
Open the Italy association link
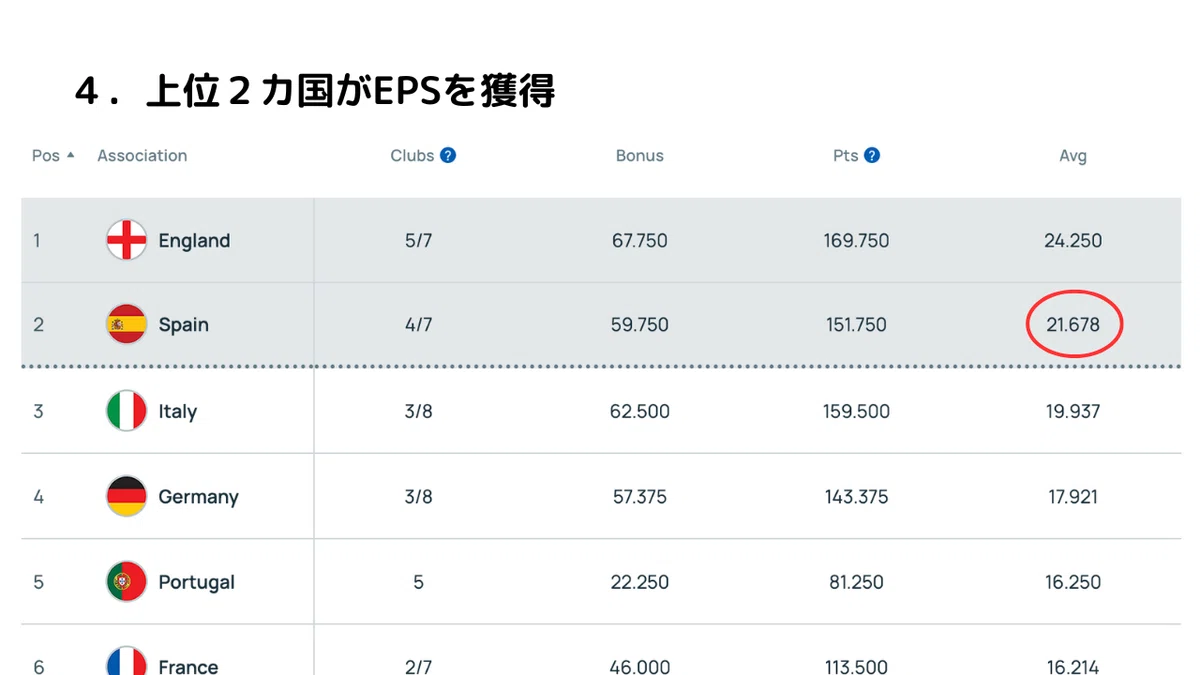(x=177, y=412)
